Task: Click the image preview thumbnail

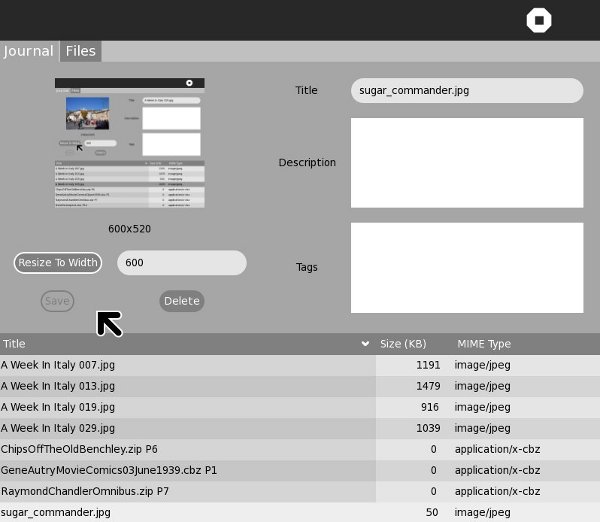Action: pyautogui.click(x=129, y=143)
